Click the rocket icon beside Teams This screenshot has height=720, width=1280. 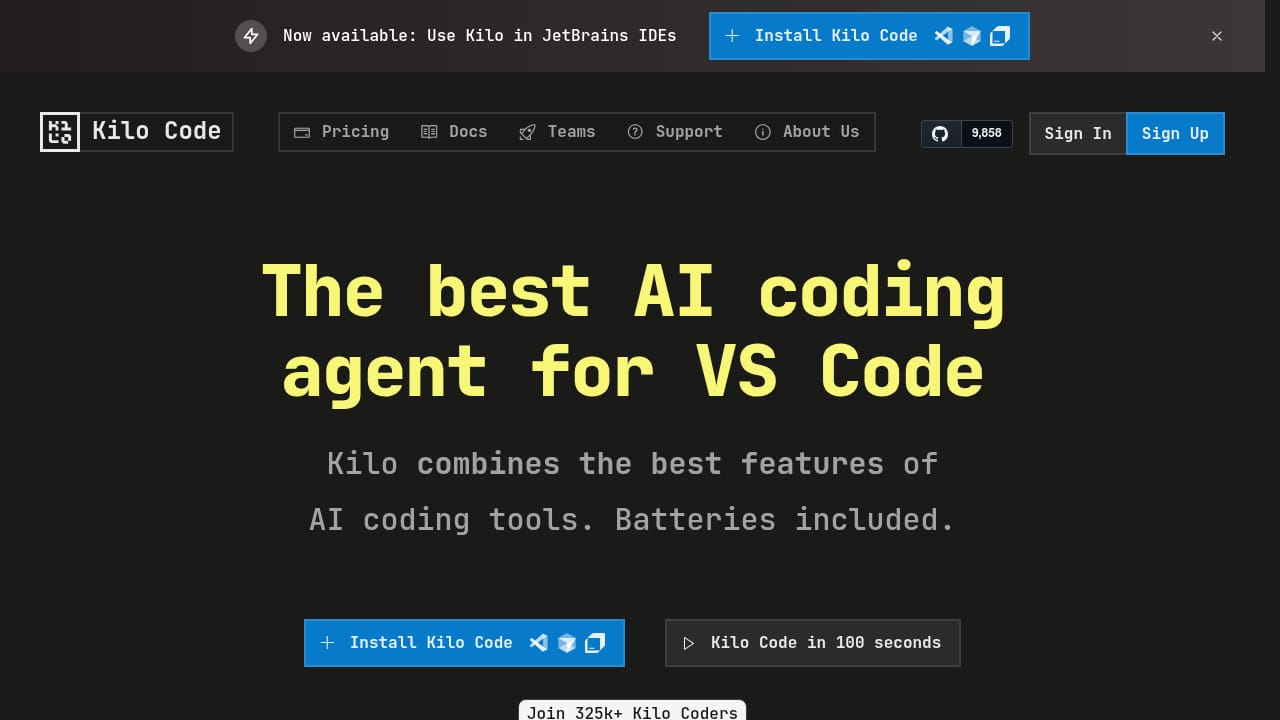coord(527,132)
